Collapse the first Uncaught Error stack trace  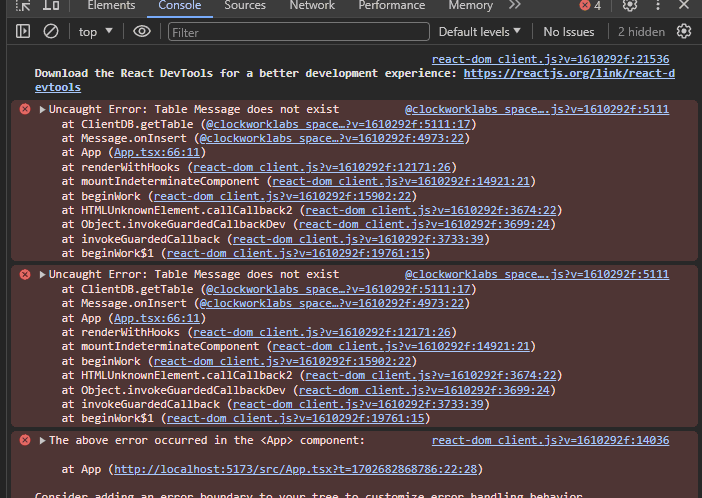click(43, 109)
